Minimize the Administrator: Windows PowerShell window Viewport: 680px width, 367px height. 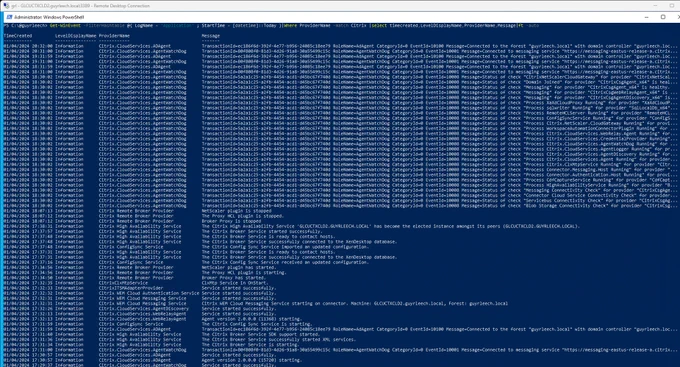pos(646,17)
